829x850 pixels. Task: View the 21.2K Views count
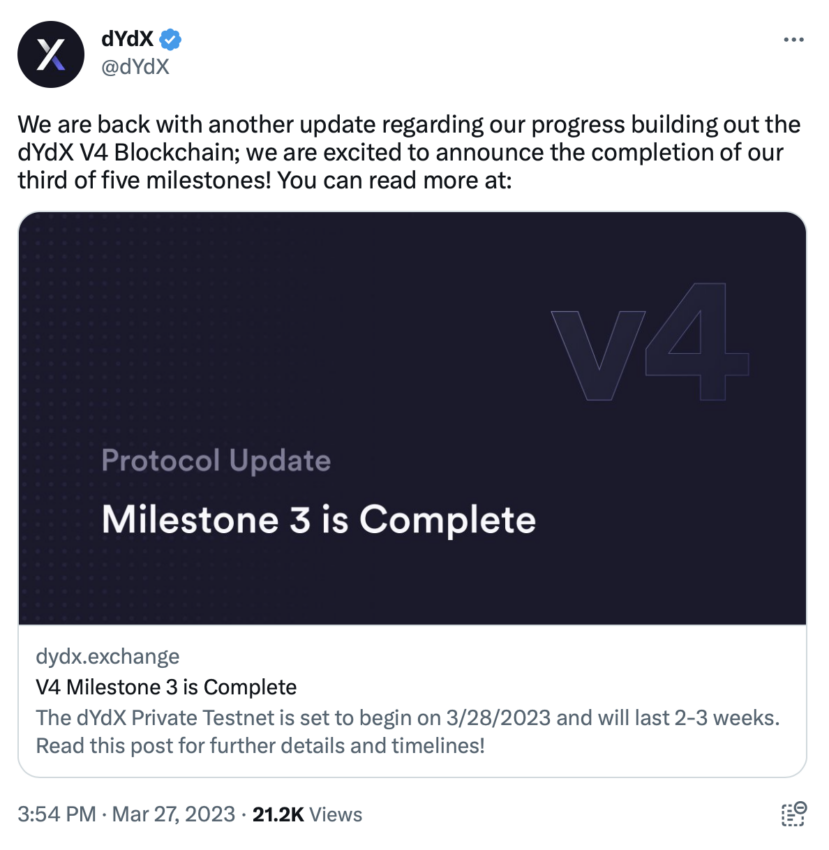pos(307,814)
